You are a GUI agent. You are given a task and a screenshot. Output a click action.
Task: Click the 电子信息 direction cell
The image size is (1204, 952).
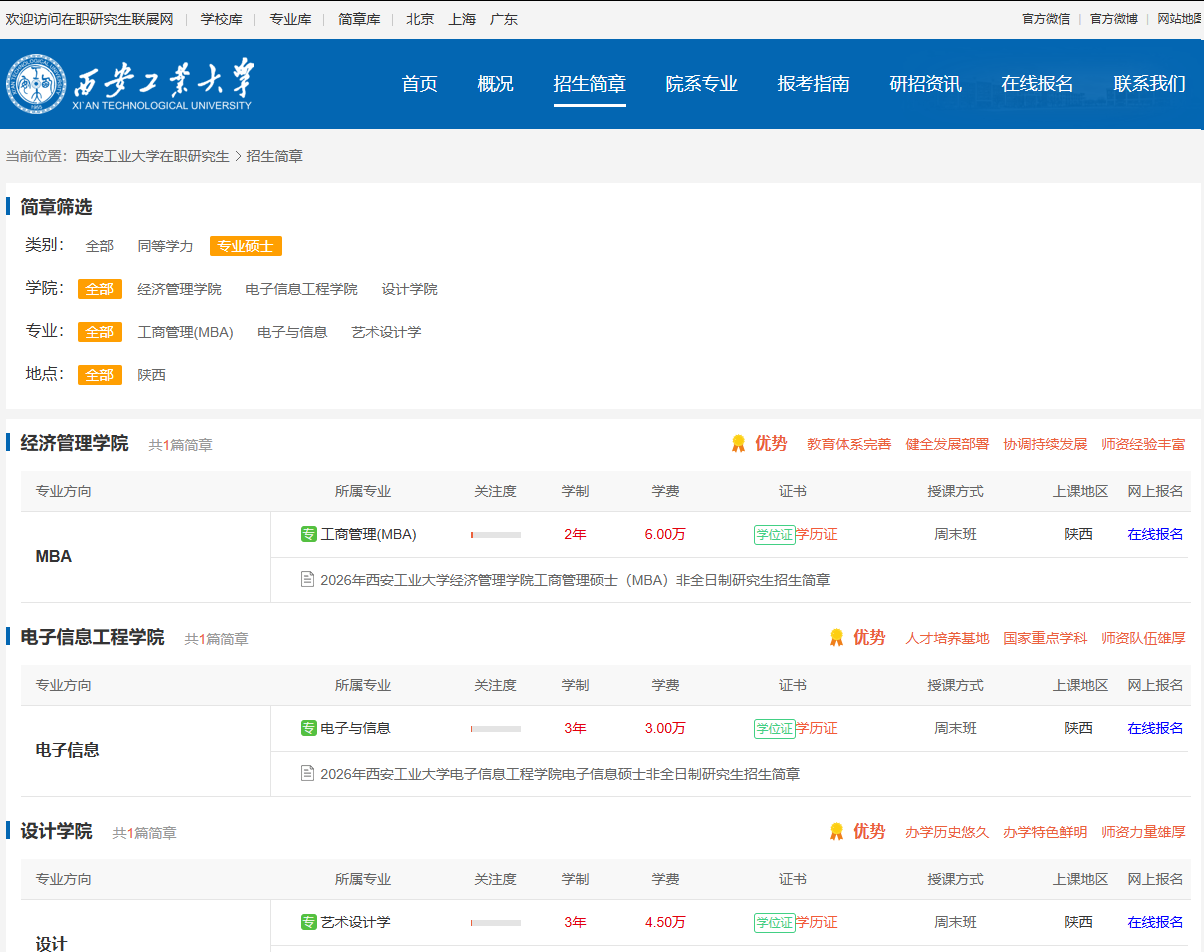146,750
